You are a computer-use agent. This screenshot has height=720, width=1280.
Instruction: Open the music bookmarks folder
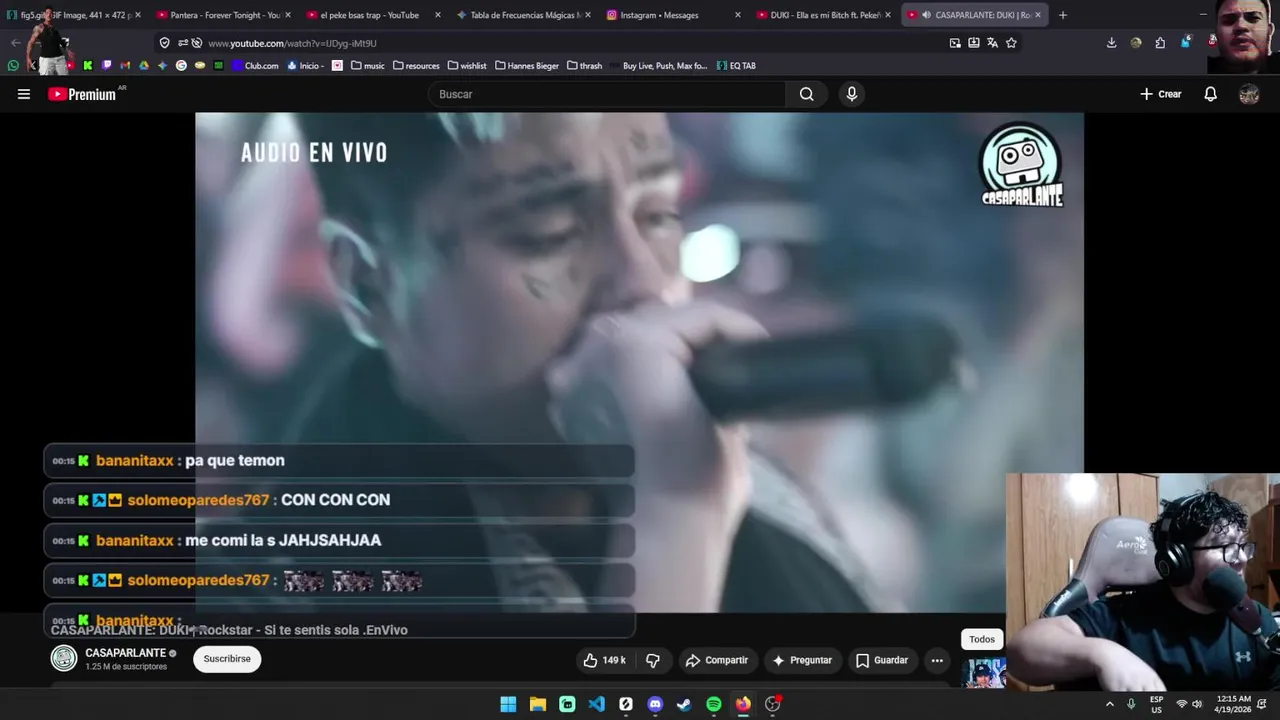click(368, 66)
